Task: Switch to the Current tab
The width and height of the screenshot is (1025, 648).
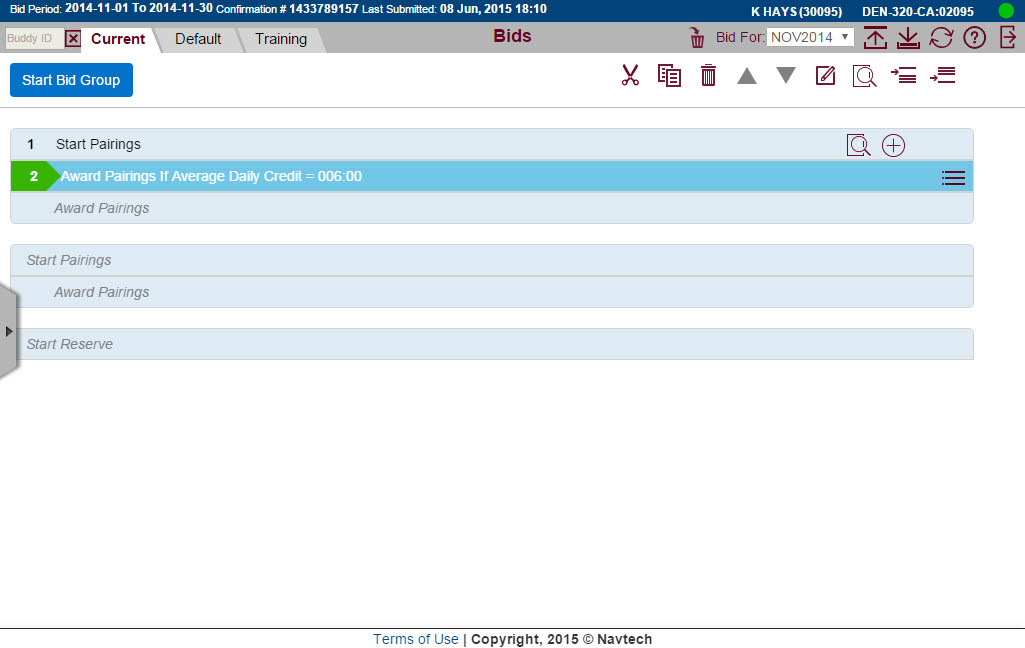Action: tap(118, 39)
